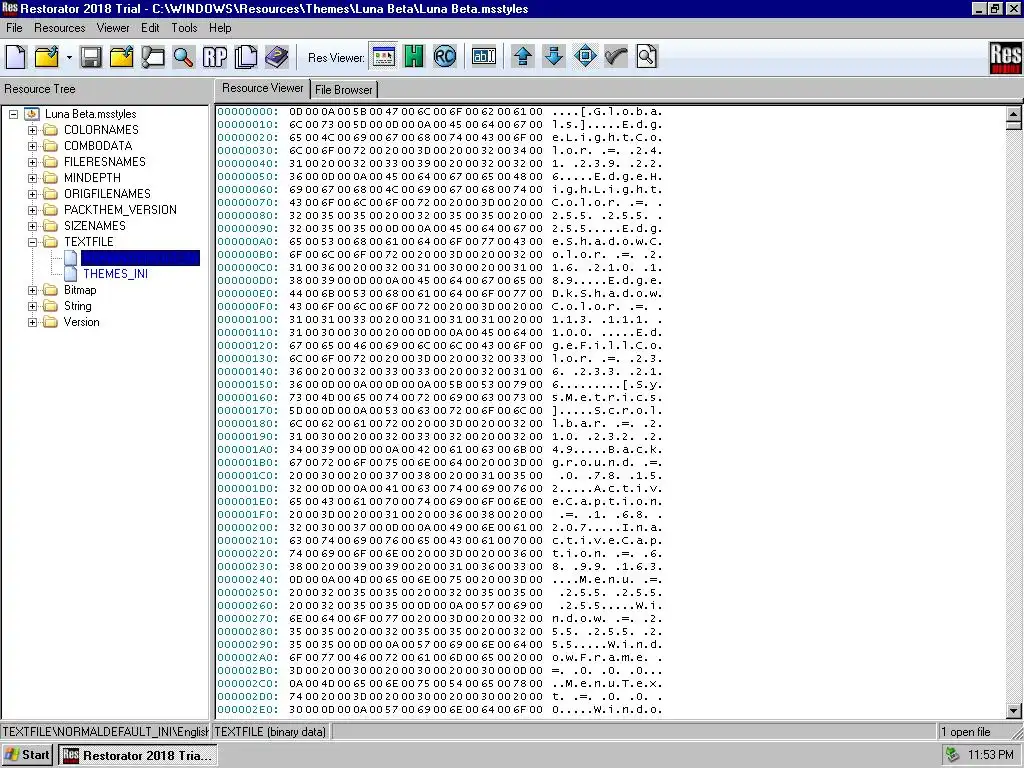Click the offset 00000000 first hex row

440,112
